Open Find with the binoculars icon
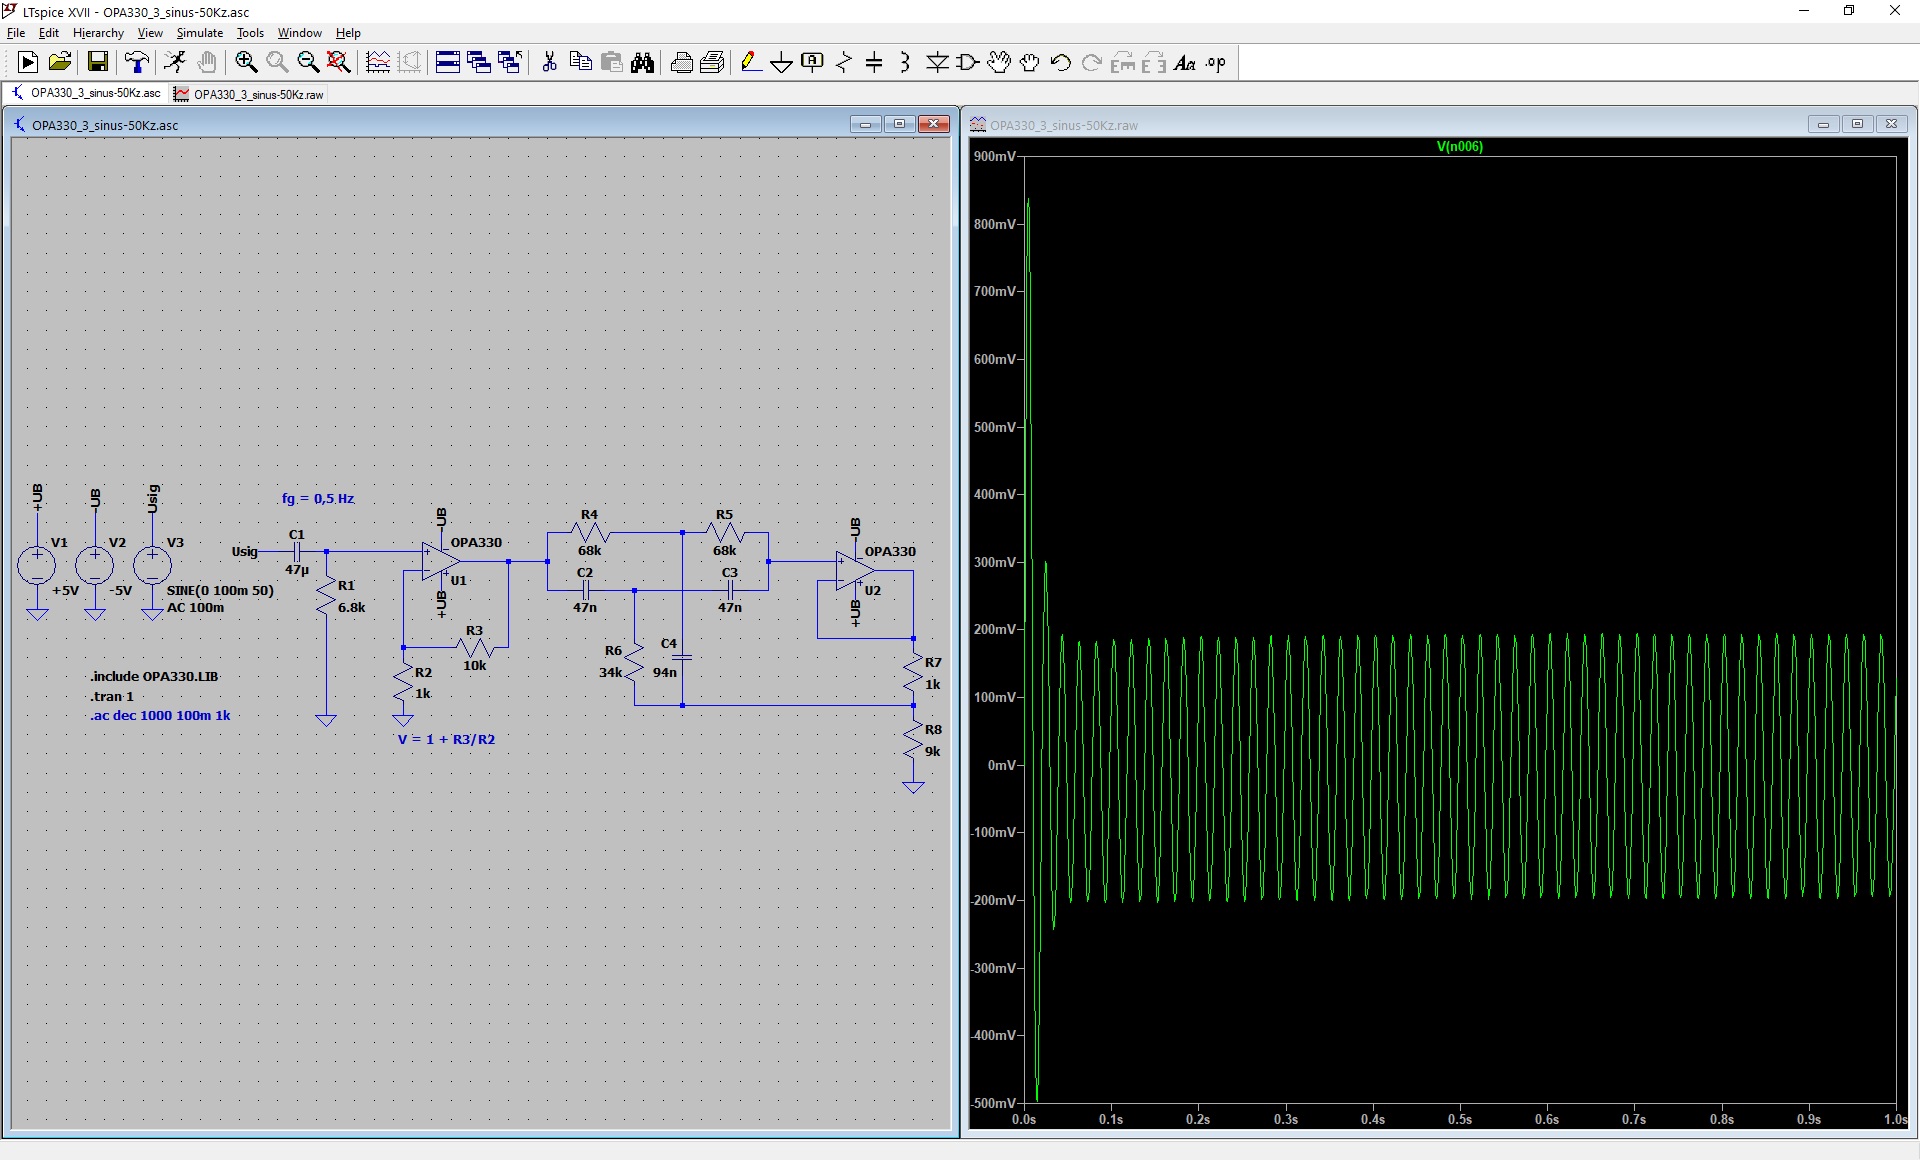1920x1160 pixels. 643,62
